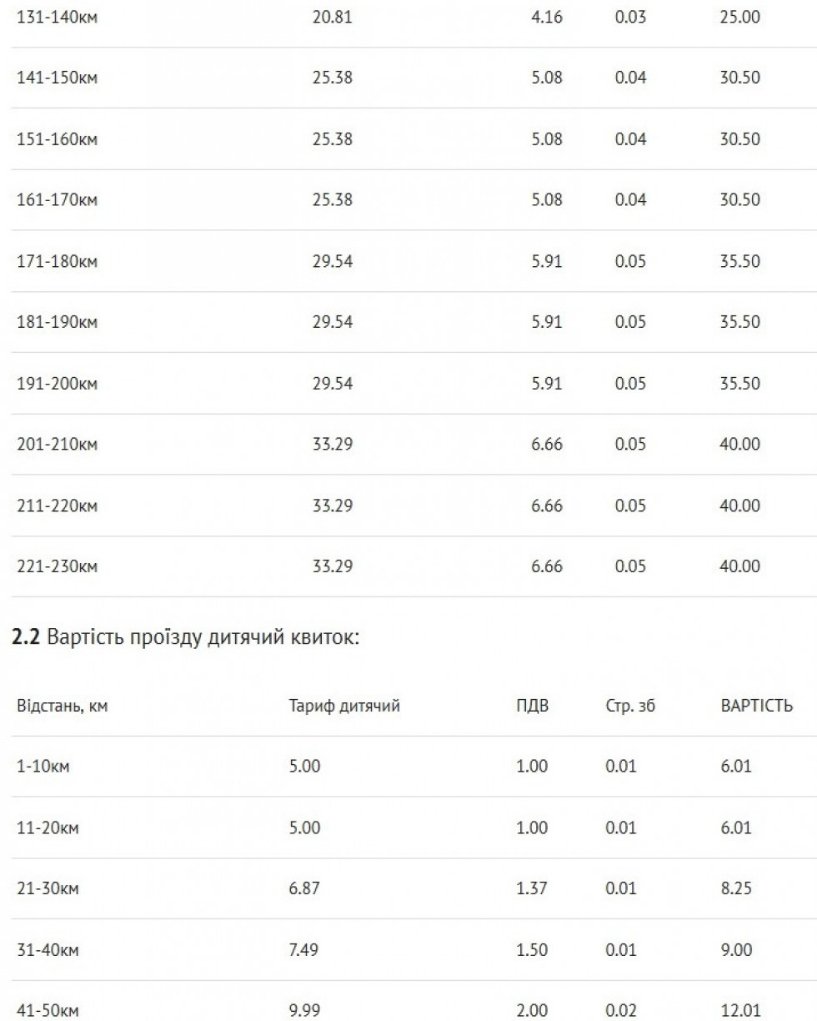The image size is (817, 1021).
Task: Click the 221-230км row label
Action: pos(57,567)
